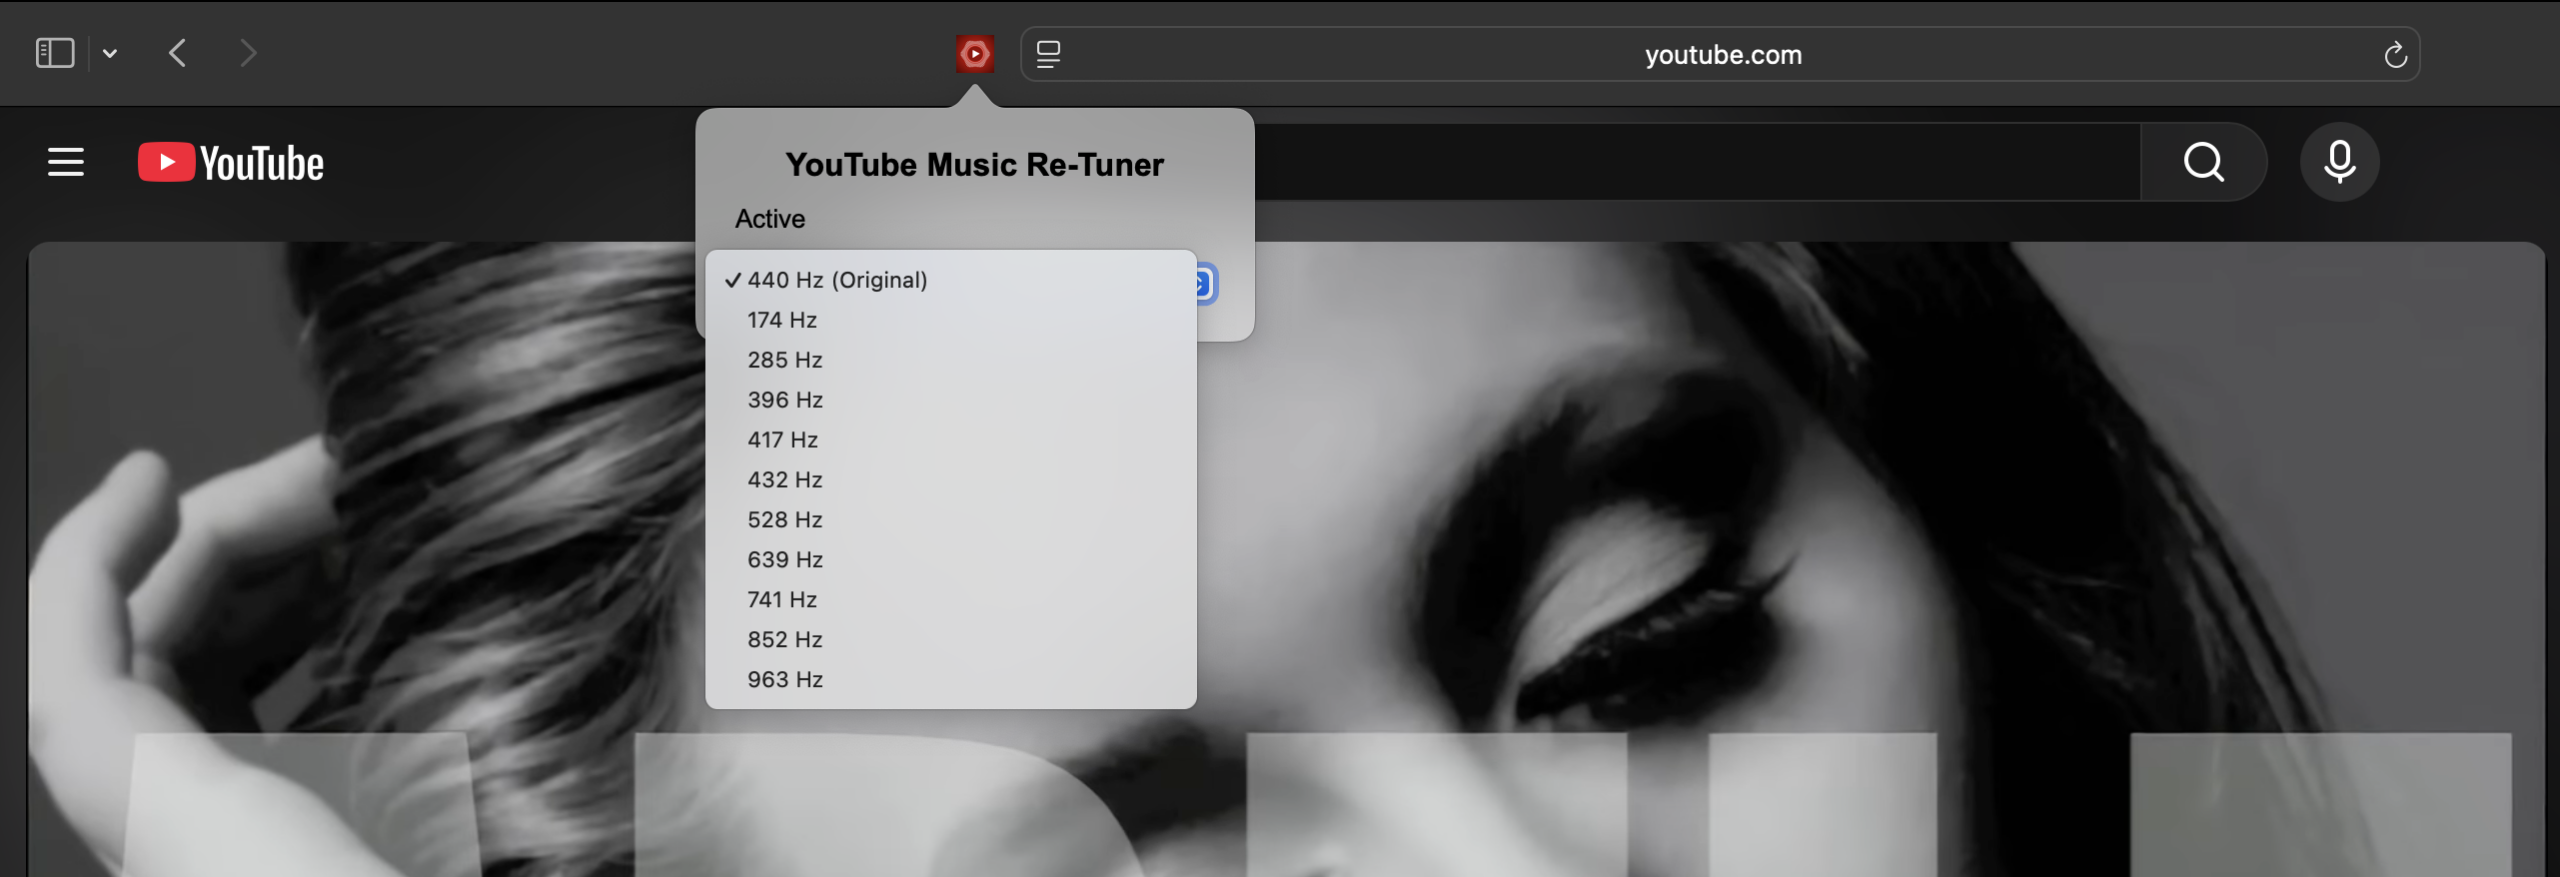Viewport: 2560px width, 877px height.
Task: Go back with the browser back arrow
Action: point(178,53)
